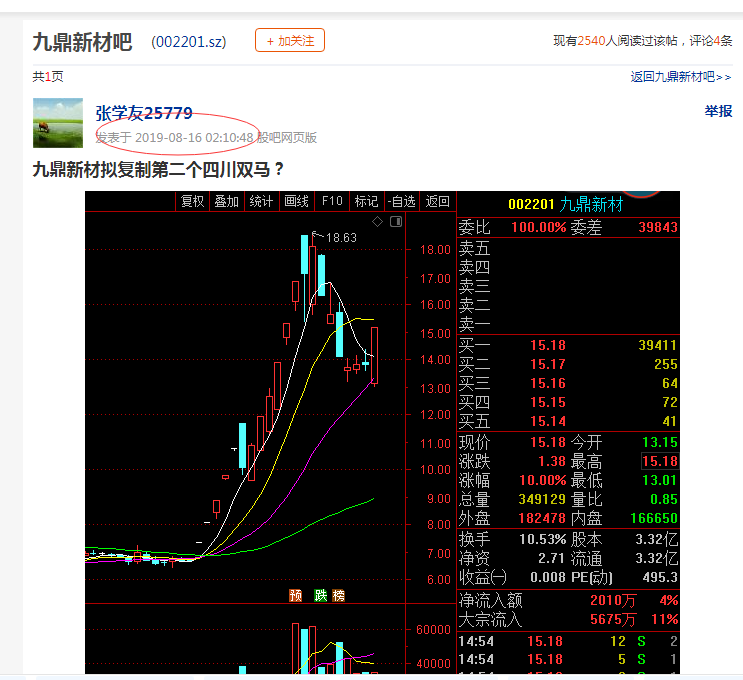Click the 跌 badge icon
This screenshot has width=743, height=680.
(x=321, y=595)
